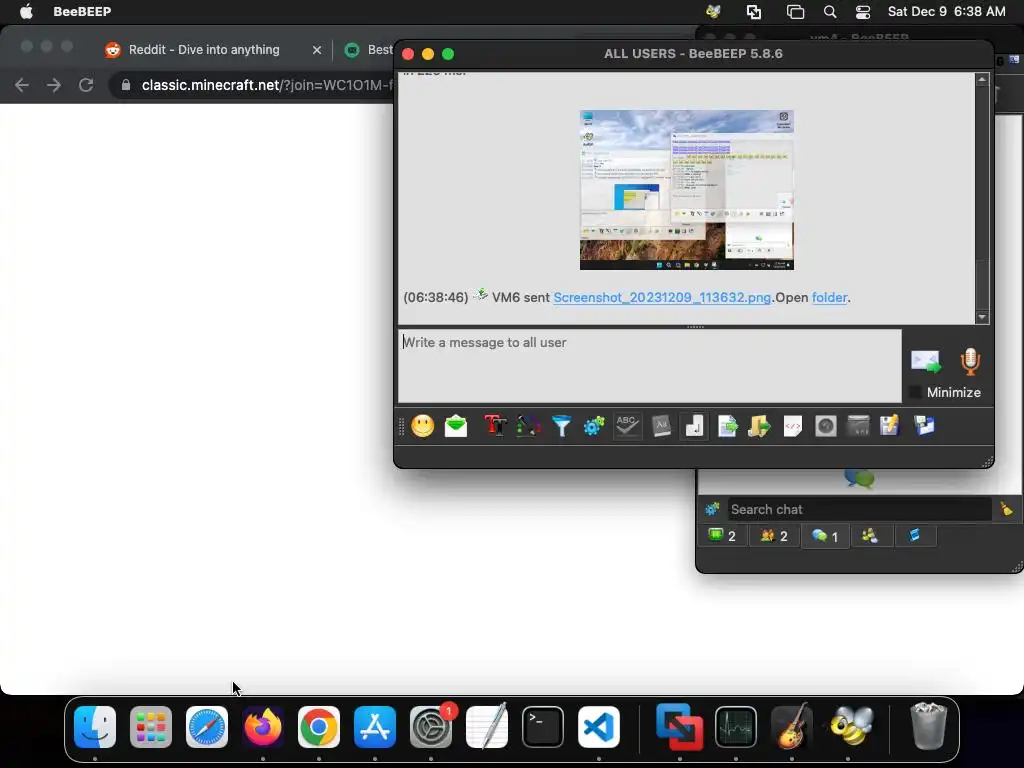Click the browser back arrow
Viewport: 1024px width, 768px height.
[x=22, y=85]
